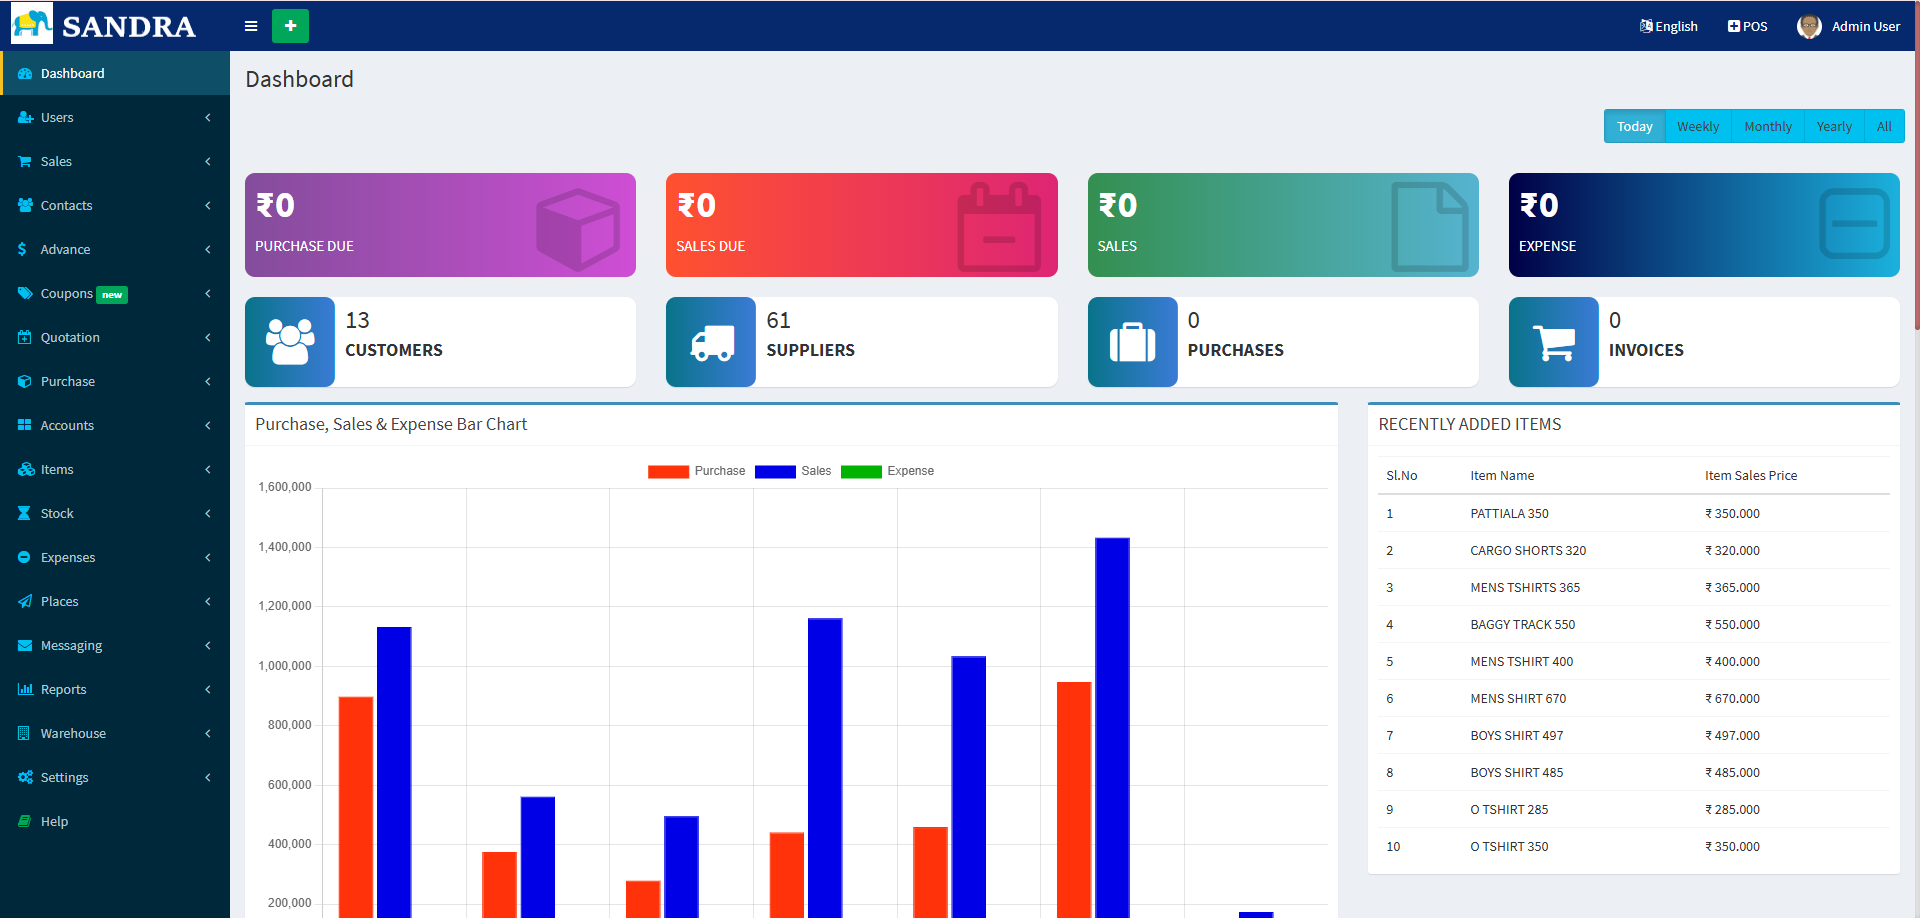Image resolution: width=1920 pixels, height=918 pixels.
Task: Click the Stock sidebar icon
Action: point(24,513)
